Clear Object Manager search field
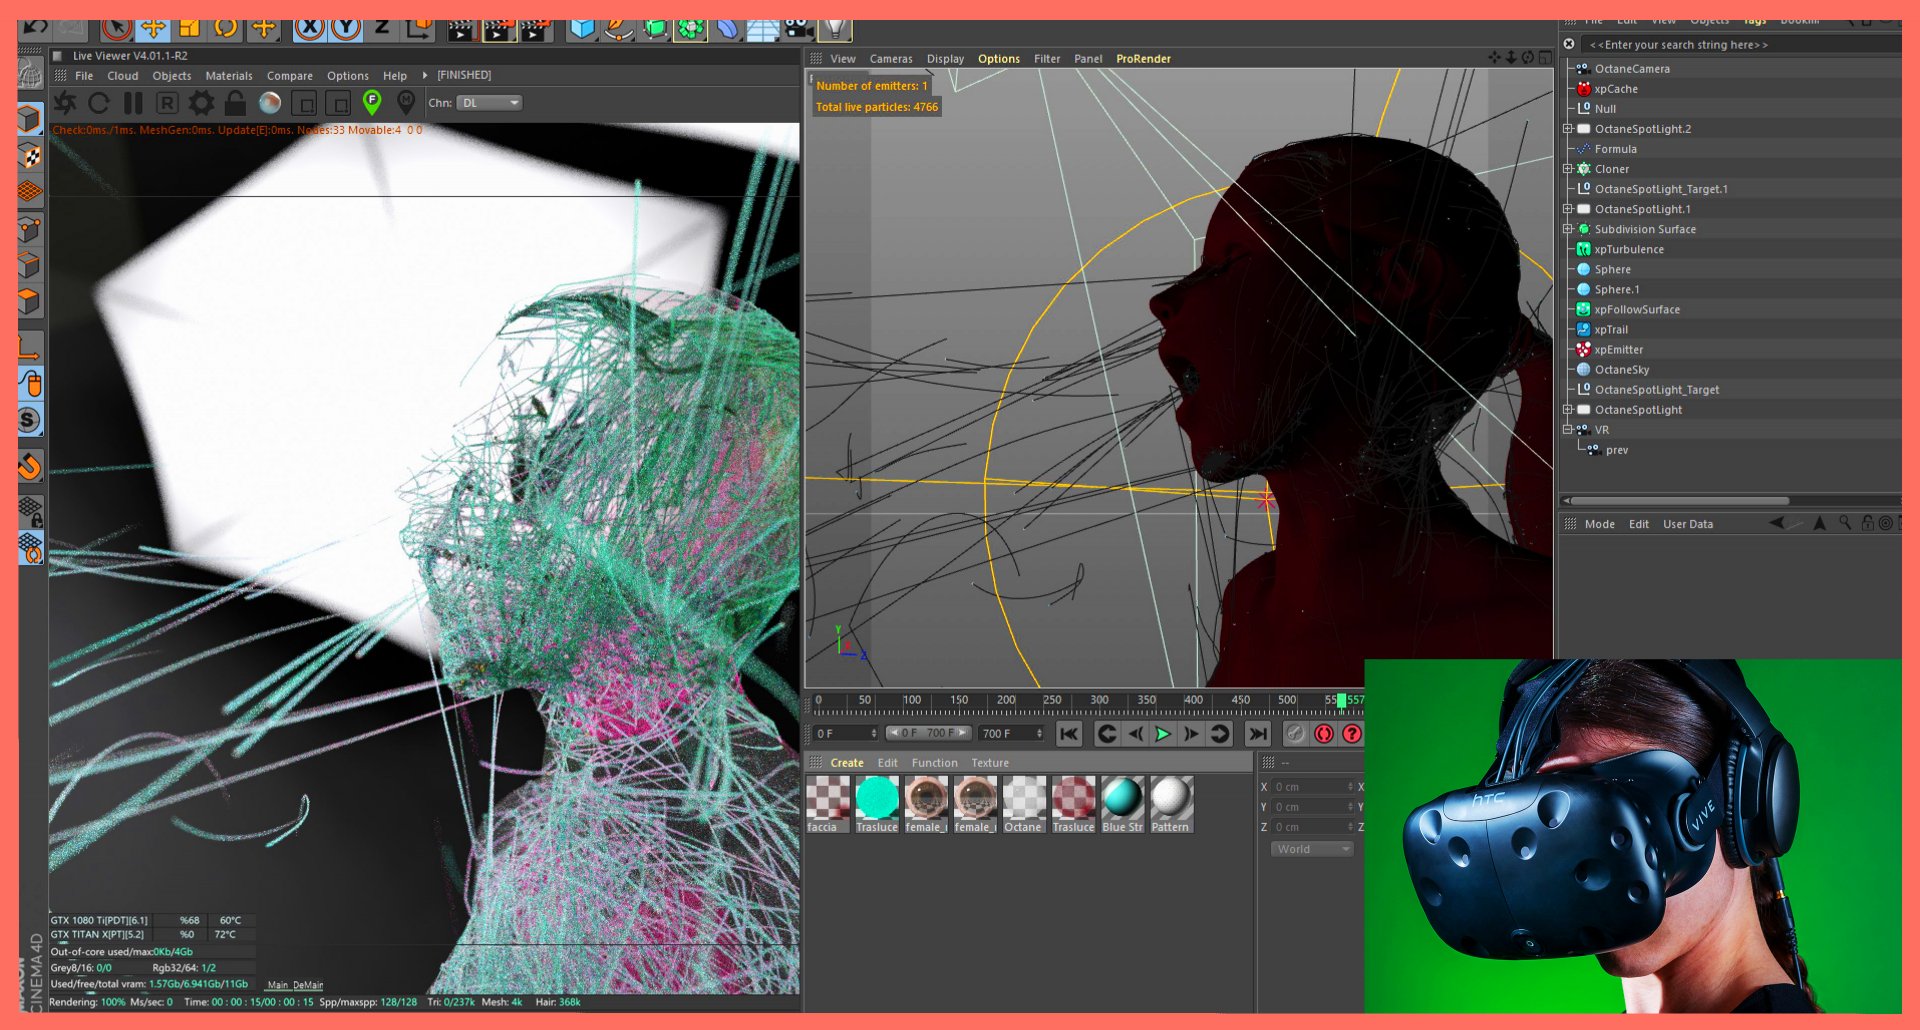 1569,44
